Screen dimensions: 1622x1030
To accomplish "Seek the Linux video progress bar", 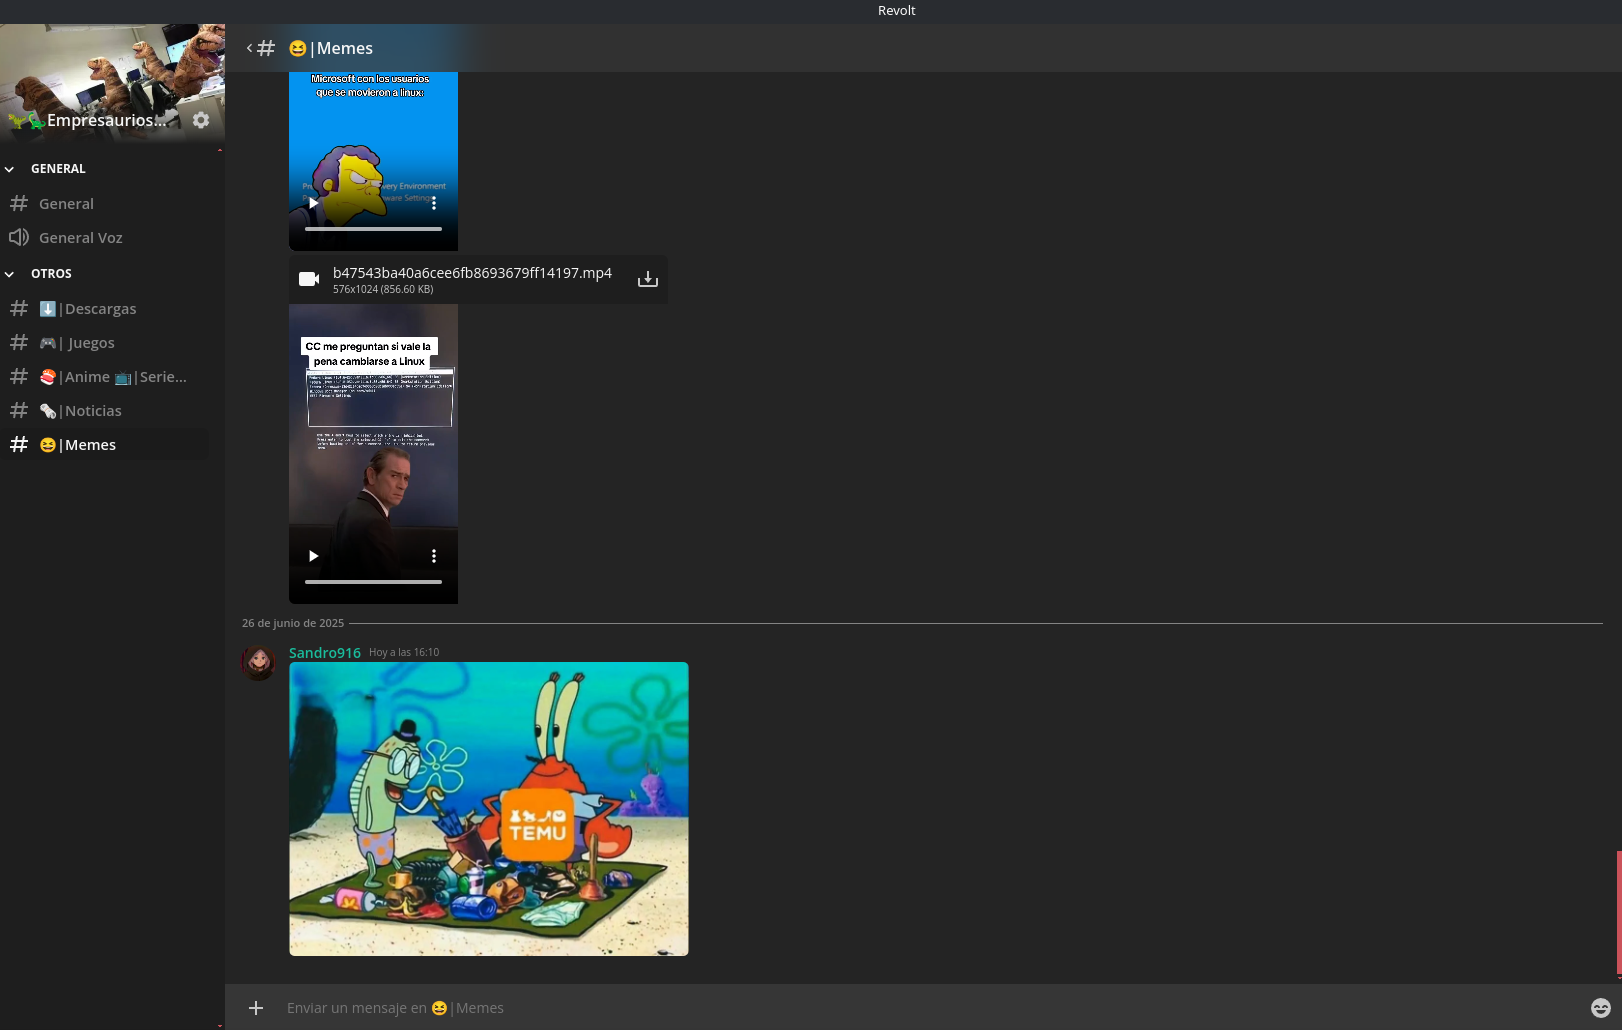I will pos(373,582).
